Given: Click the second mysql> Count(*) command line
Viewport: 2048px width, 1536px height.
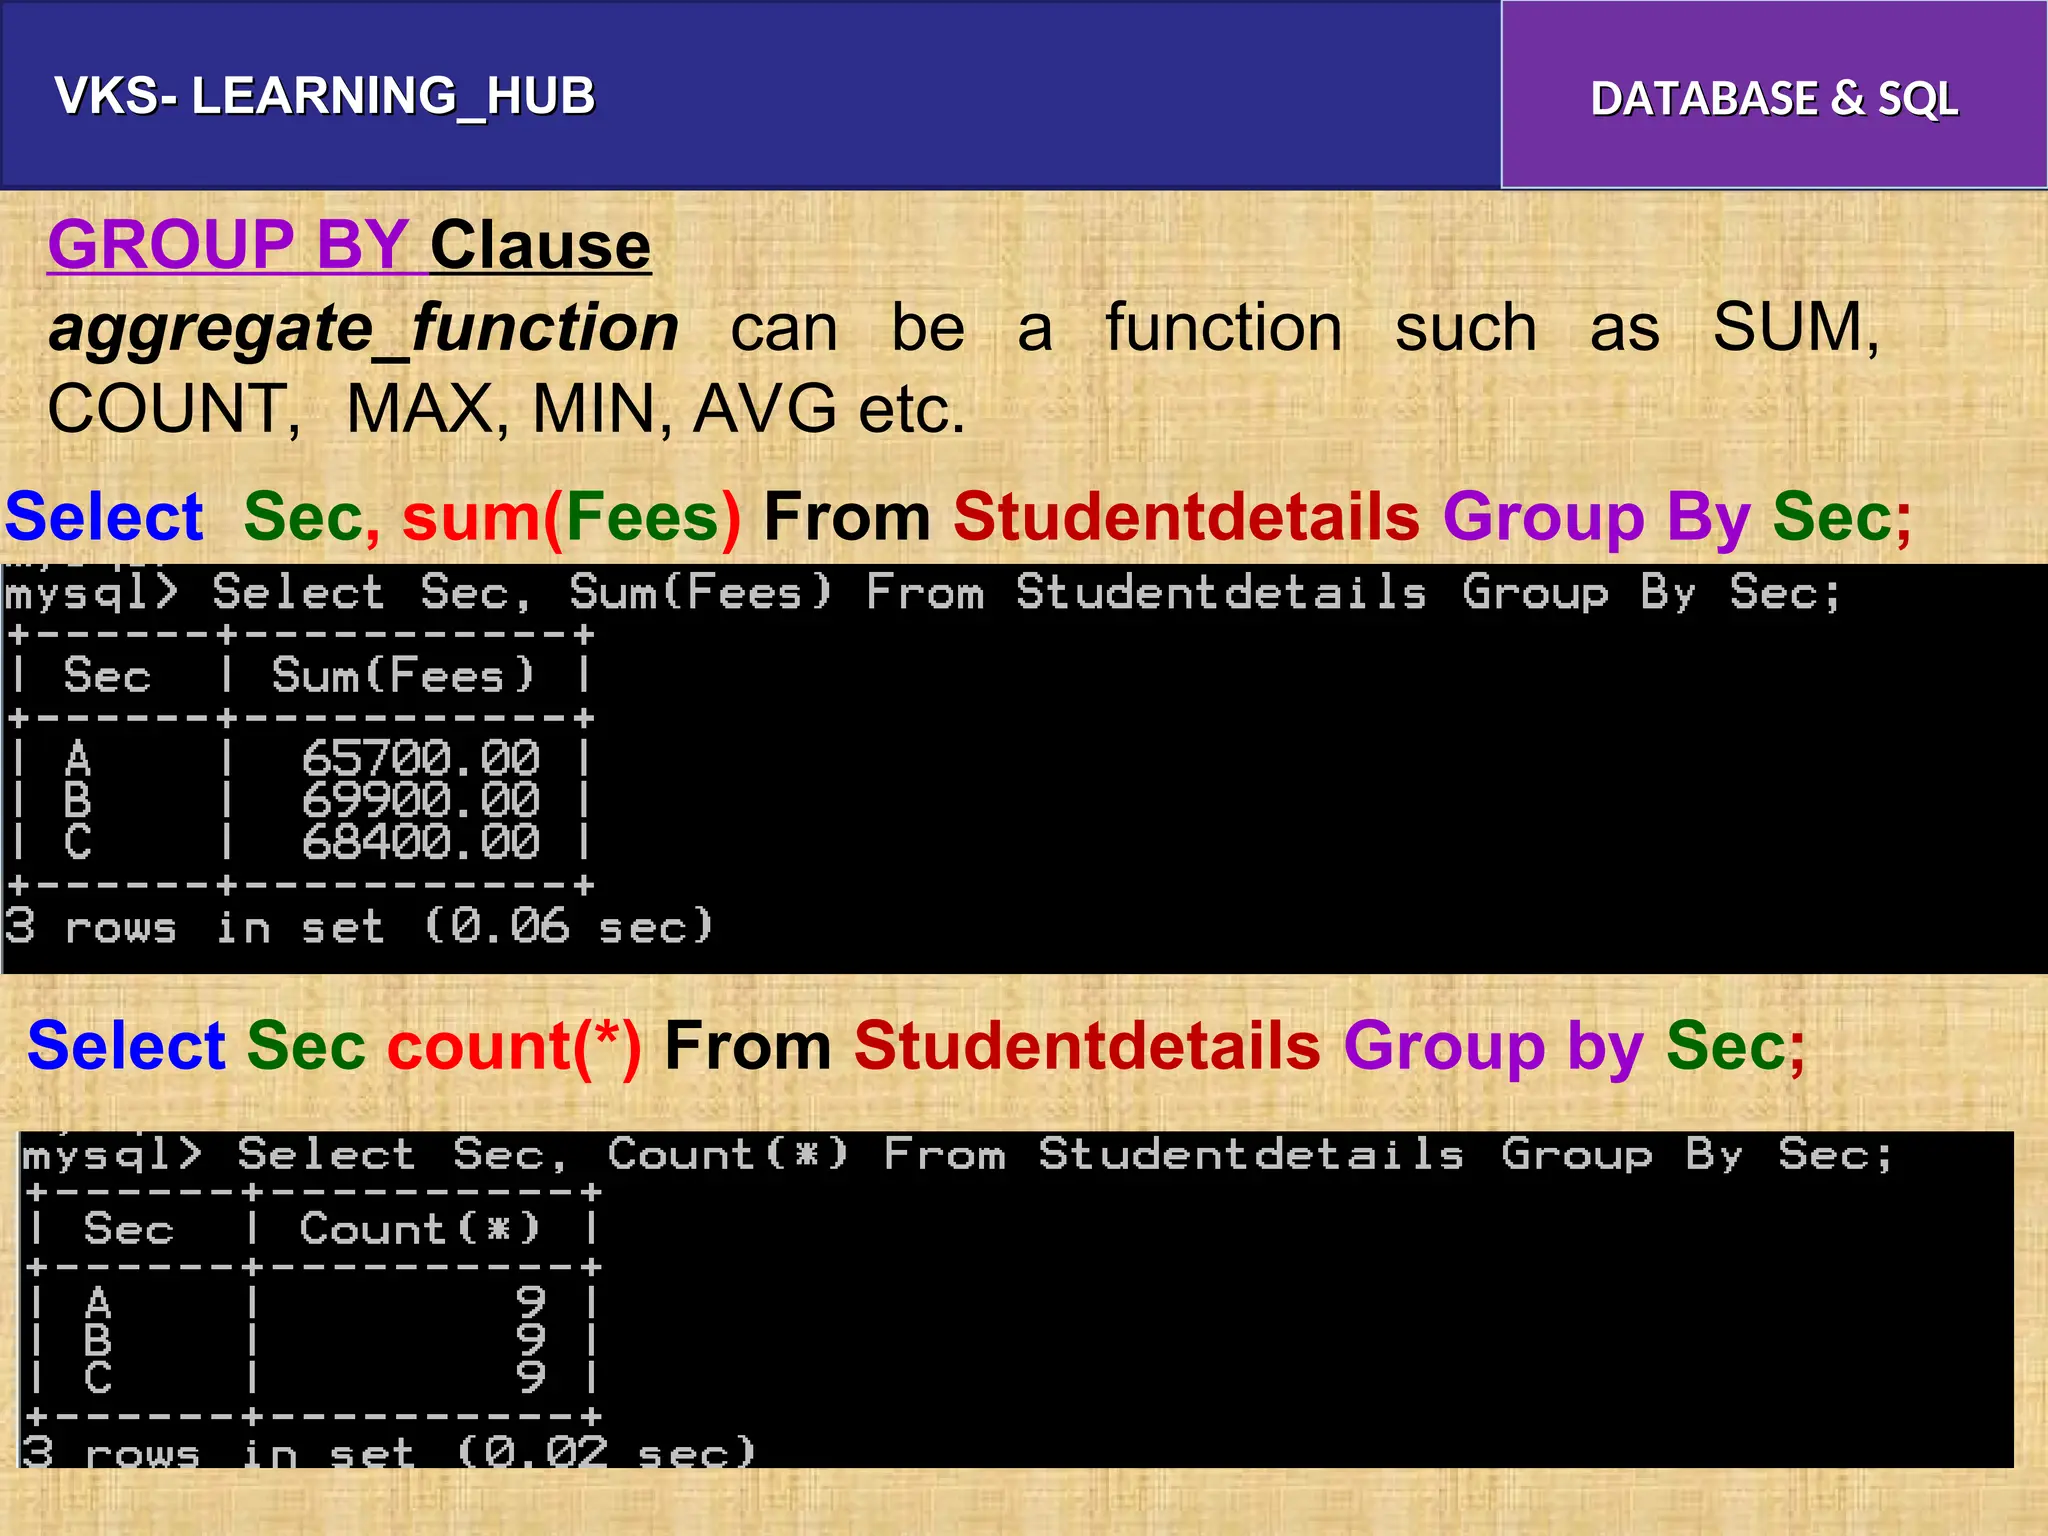Looking at the screenshot, I should pos(958,1155).
